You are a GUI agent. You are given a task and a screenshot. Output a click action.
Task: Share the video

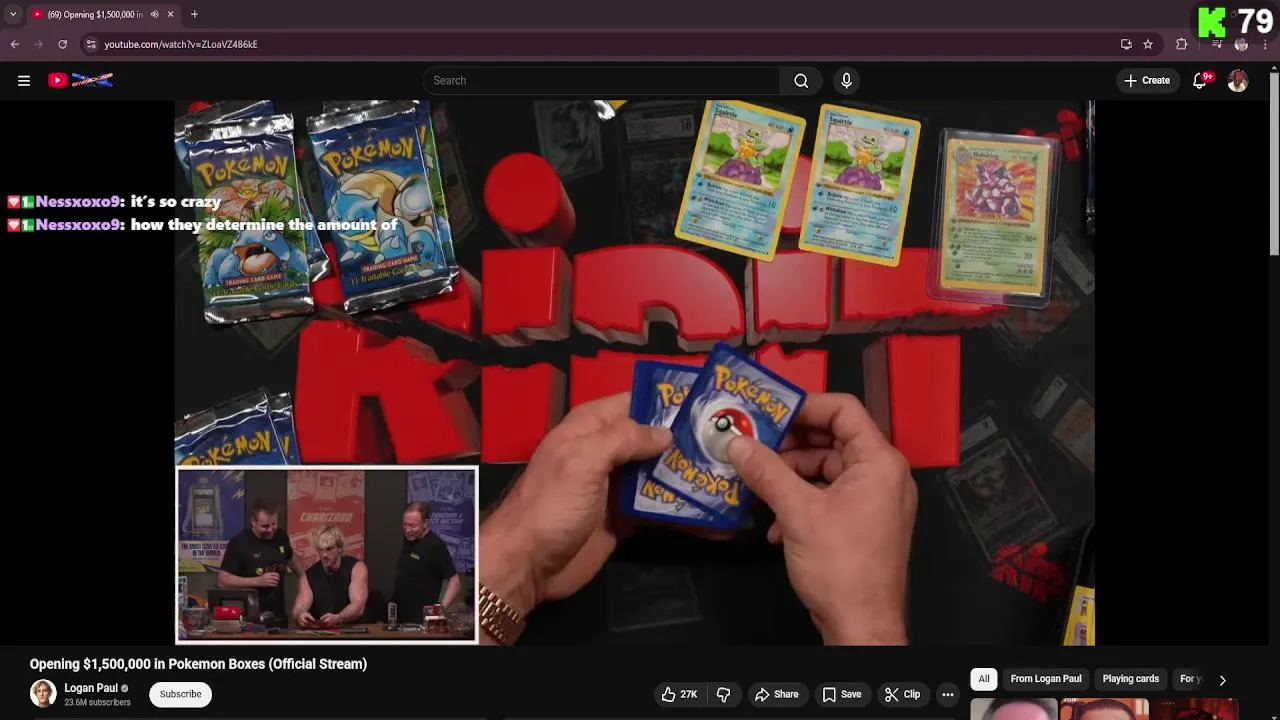tap(777, 694)
